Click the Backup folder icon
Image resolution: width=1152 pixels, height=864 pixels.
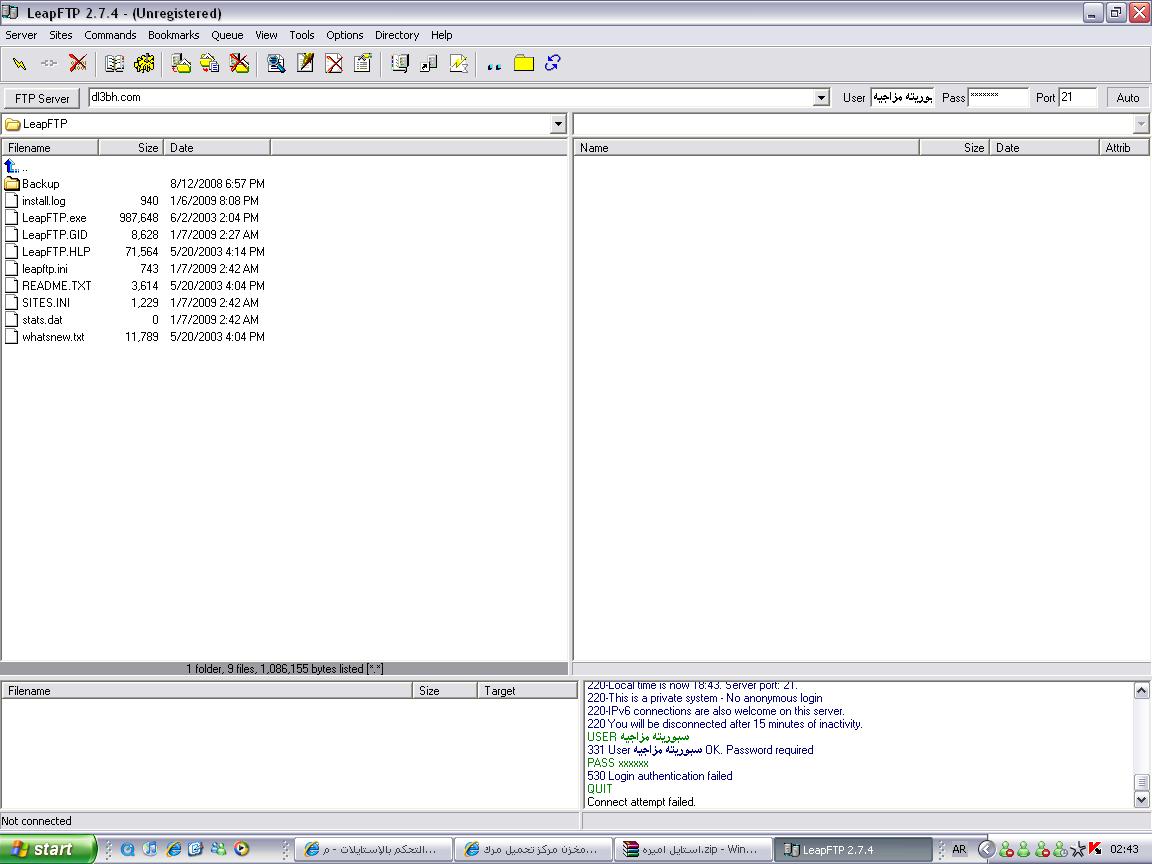tap(12, 184)
